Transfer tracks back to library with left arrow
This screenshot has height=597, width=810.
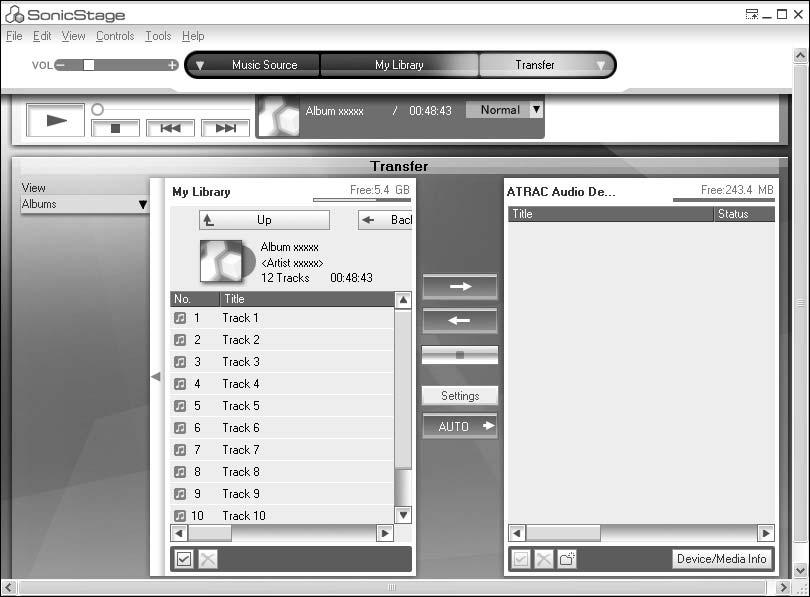460,321
